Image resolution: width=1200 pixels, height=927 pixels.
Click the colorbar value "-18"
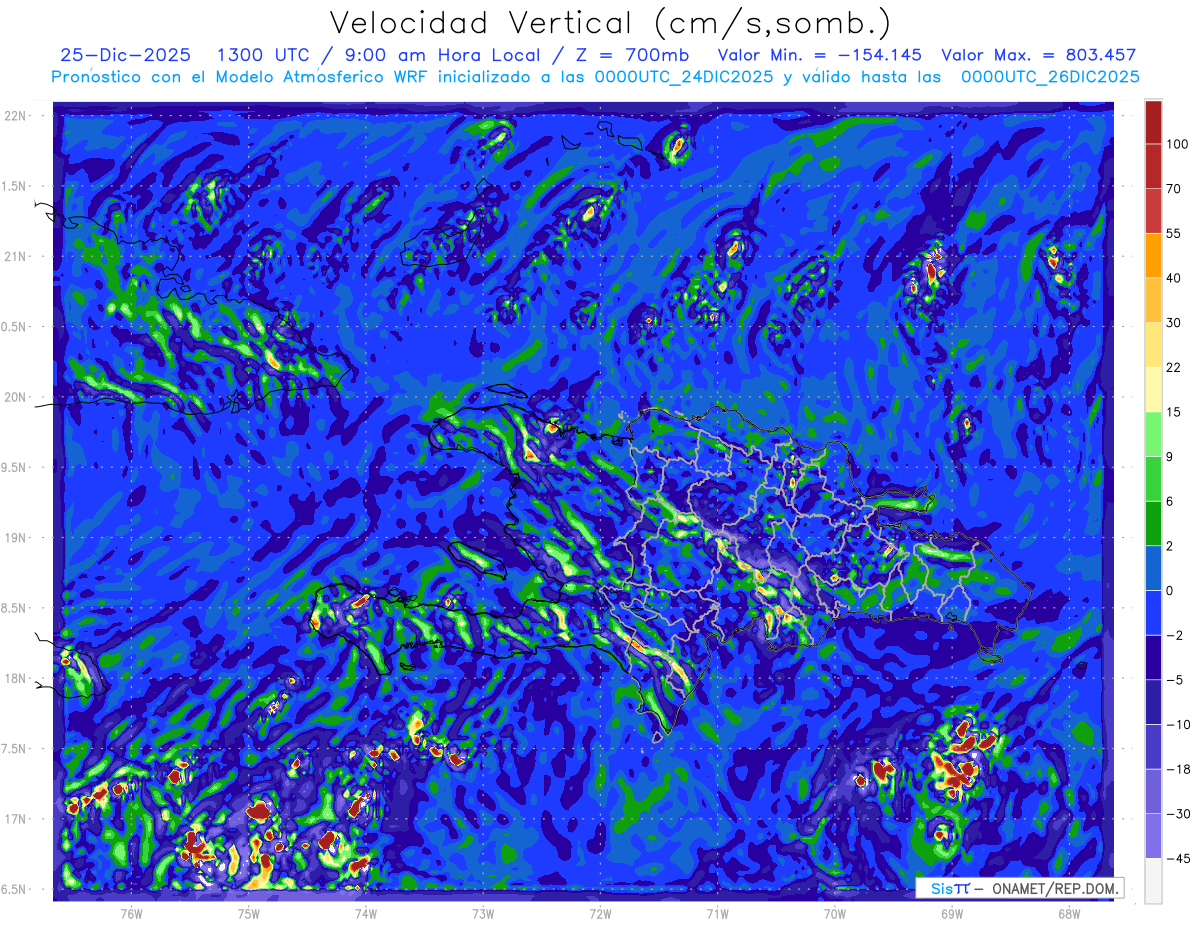tap(1178, 769)
